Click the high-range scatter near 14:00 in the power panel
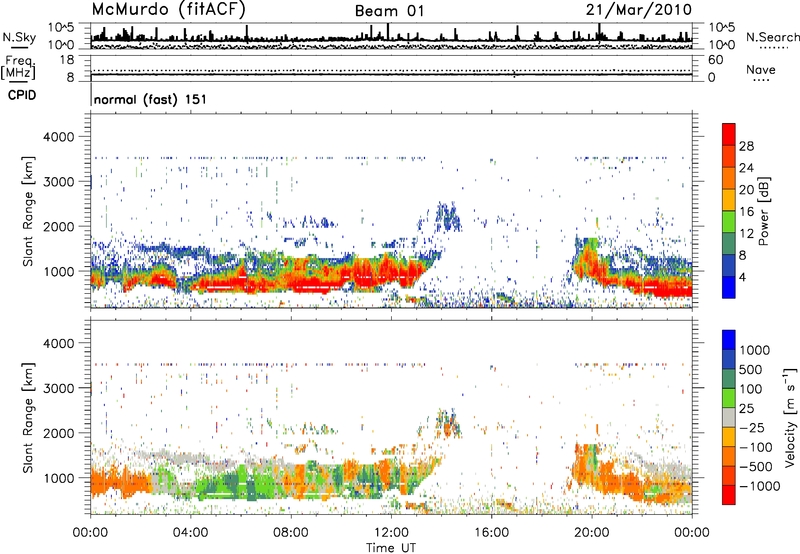800x554 pixels. click(x=447, y=216)
